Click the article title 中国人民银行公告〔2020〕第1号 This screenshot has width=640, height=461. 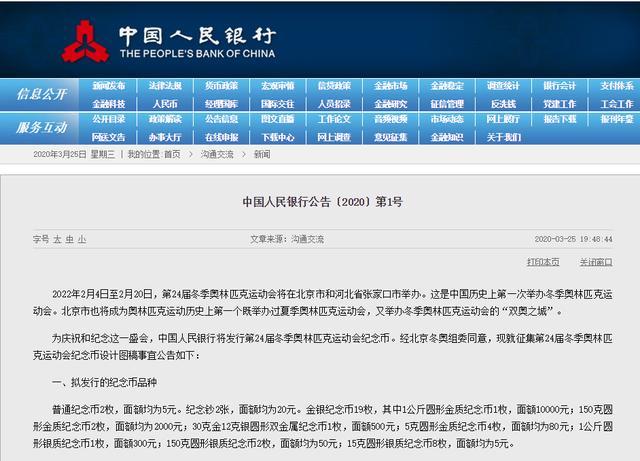(322, 202)
